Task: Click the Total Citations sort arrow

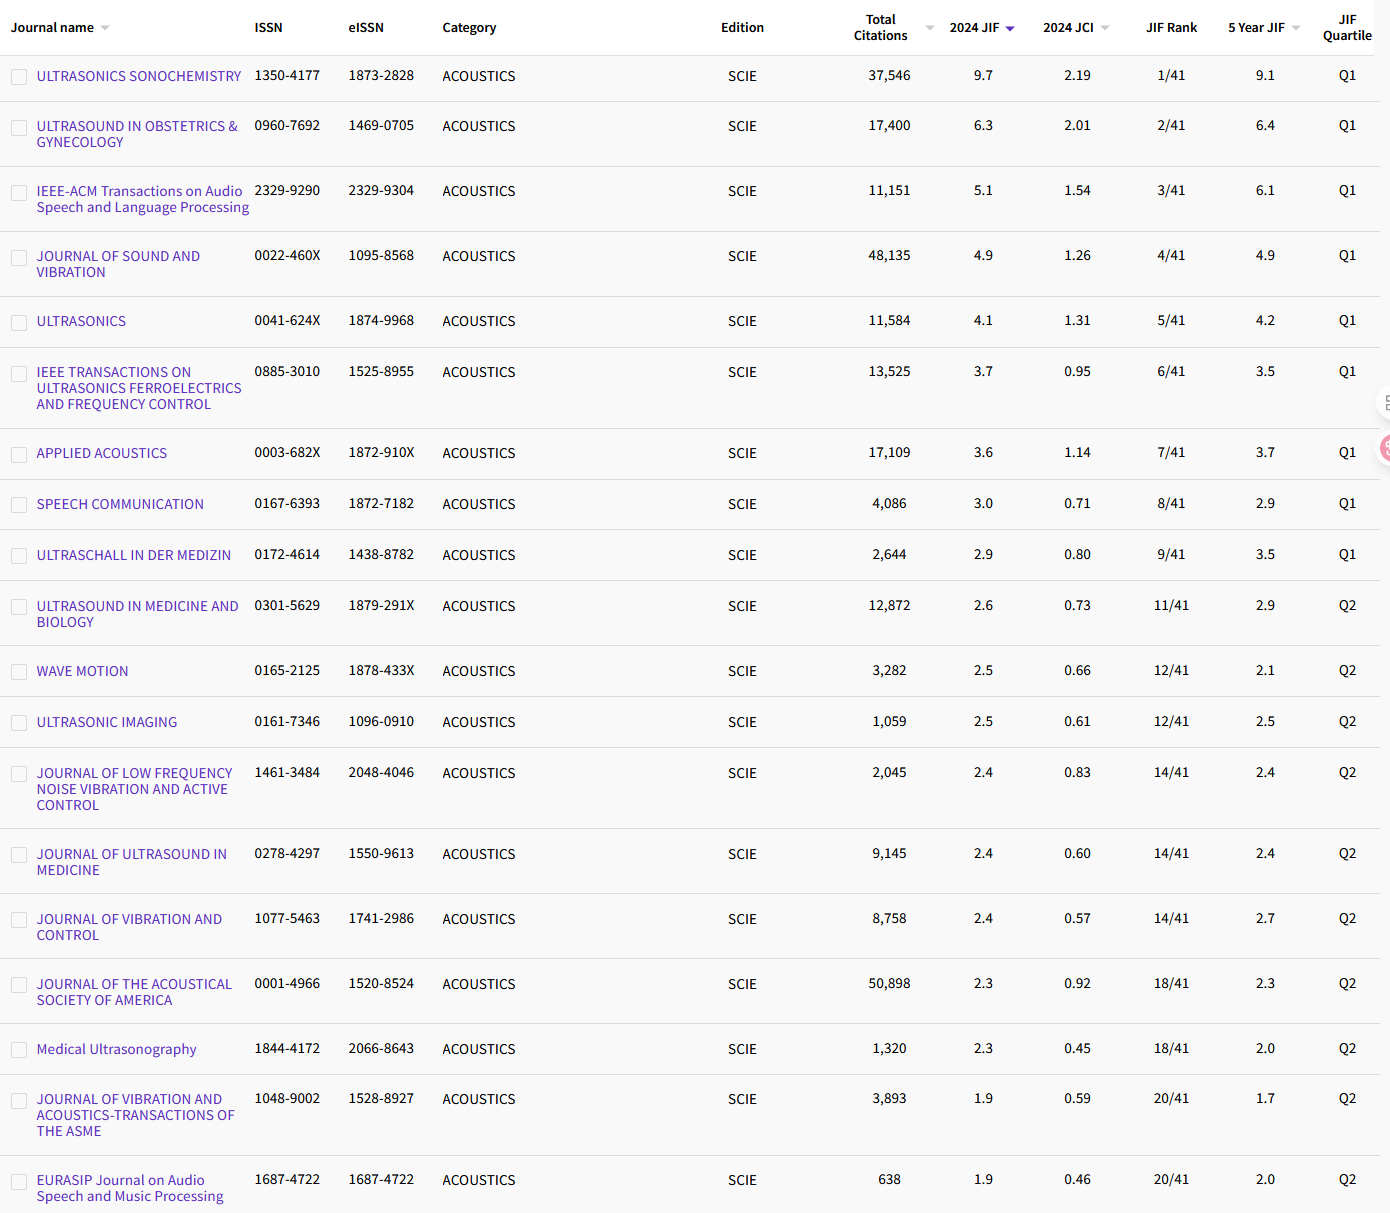Action: (x=930, y=28)
